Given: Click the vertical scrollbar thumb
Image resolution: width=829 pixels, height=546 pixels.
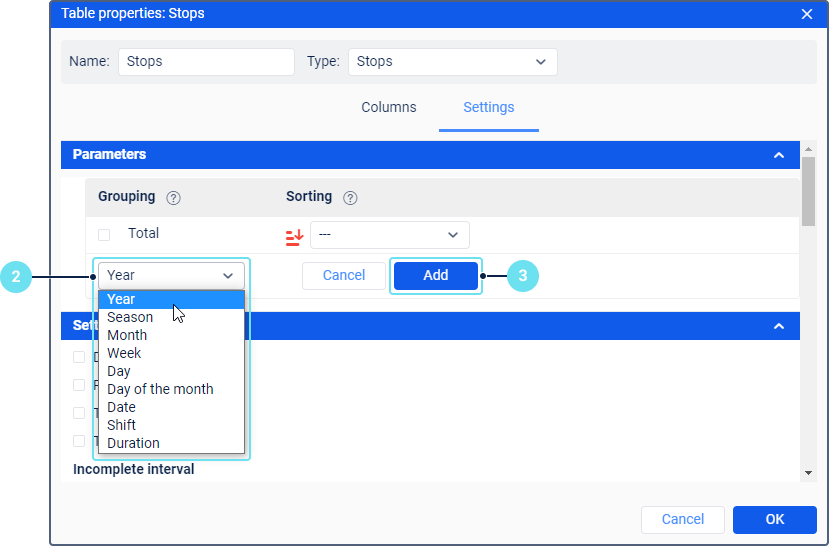Looking at the screenshot, I should pyautogui.click(x=808, y=191).
